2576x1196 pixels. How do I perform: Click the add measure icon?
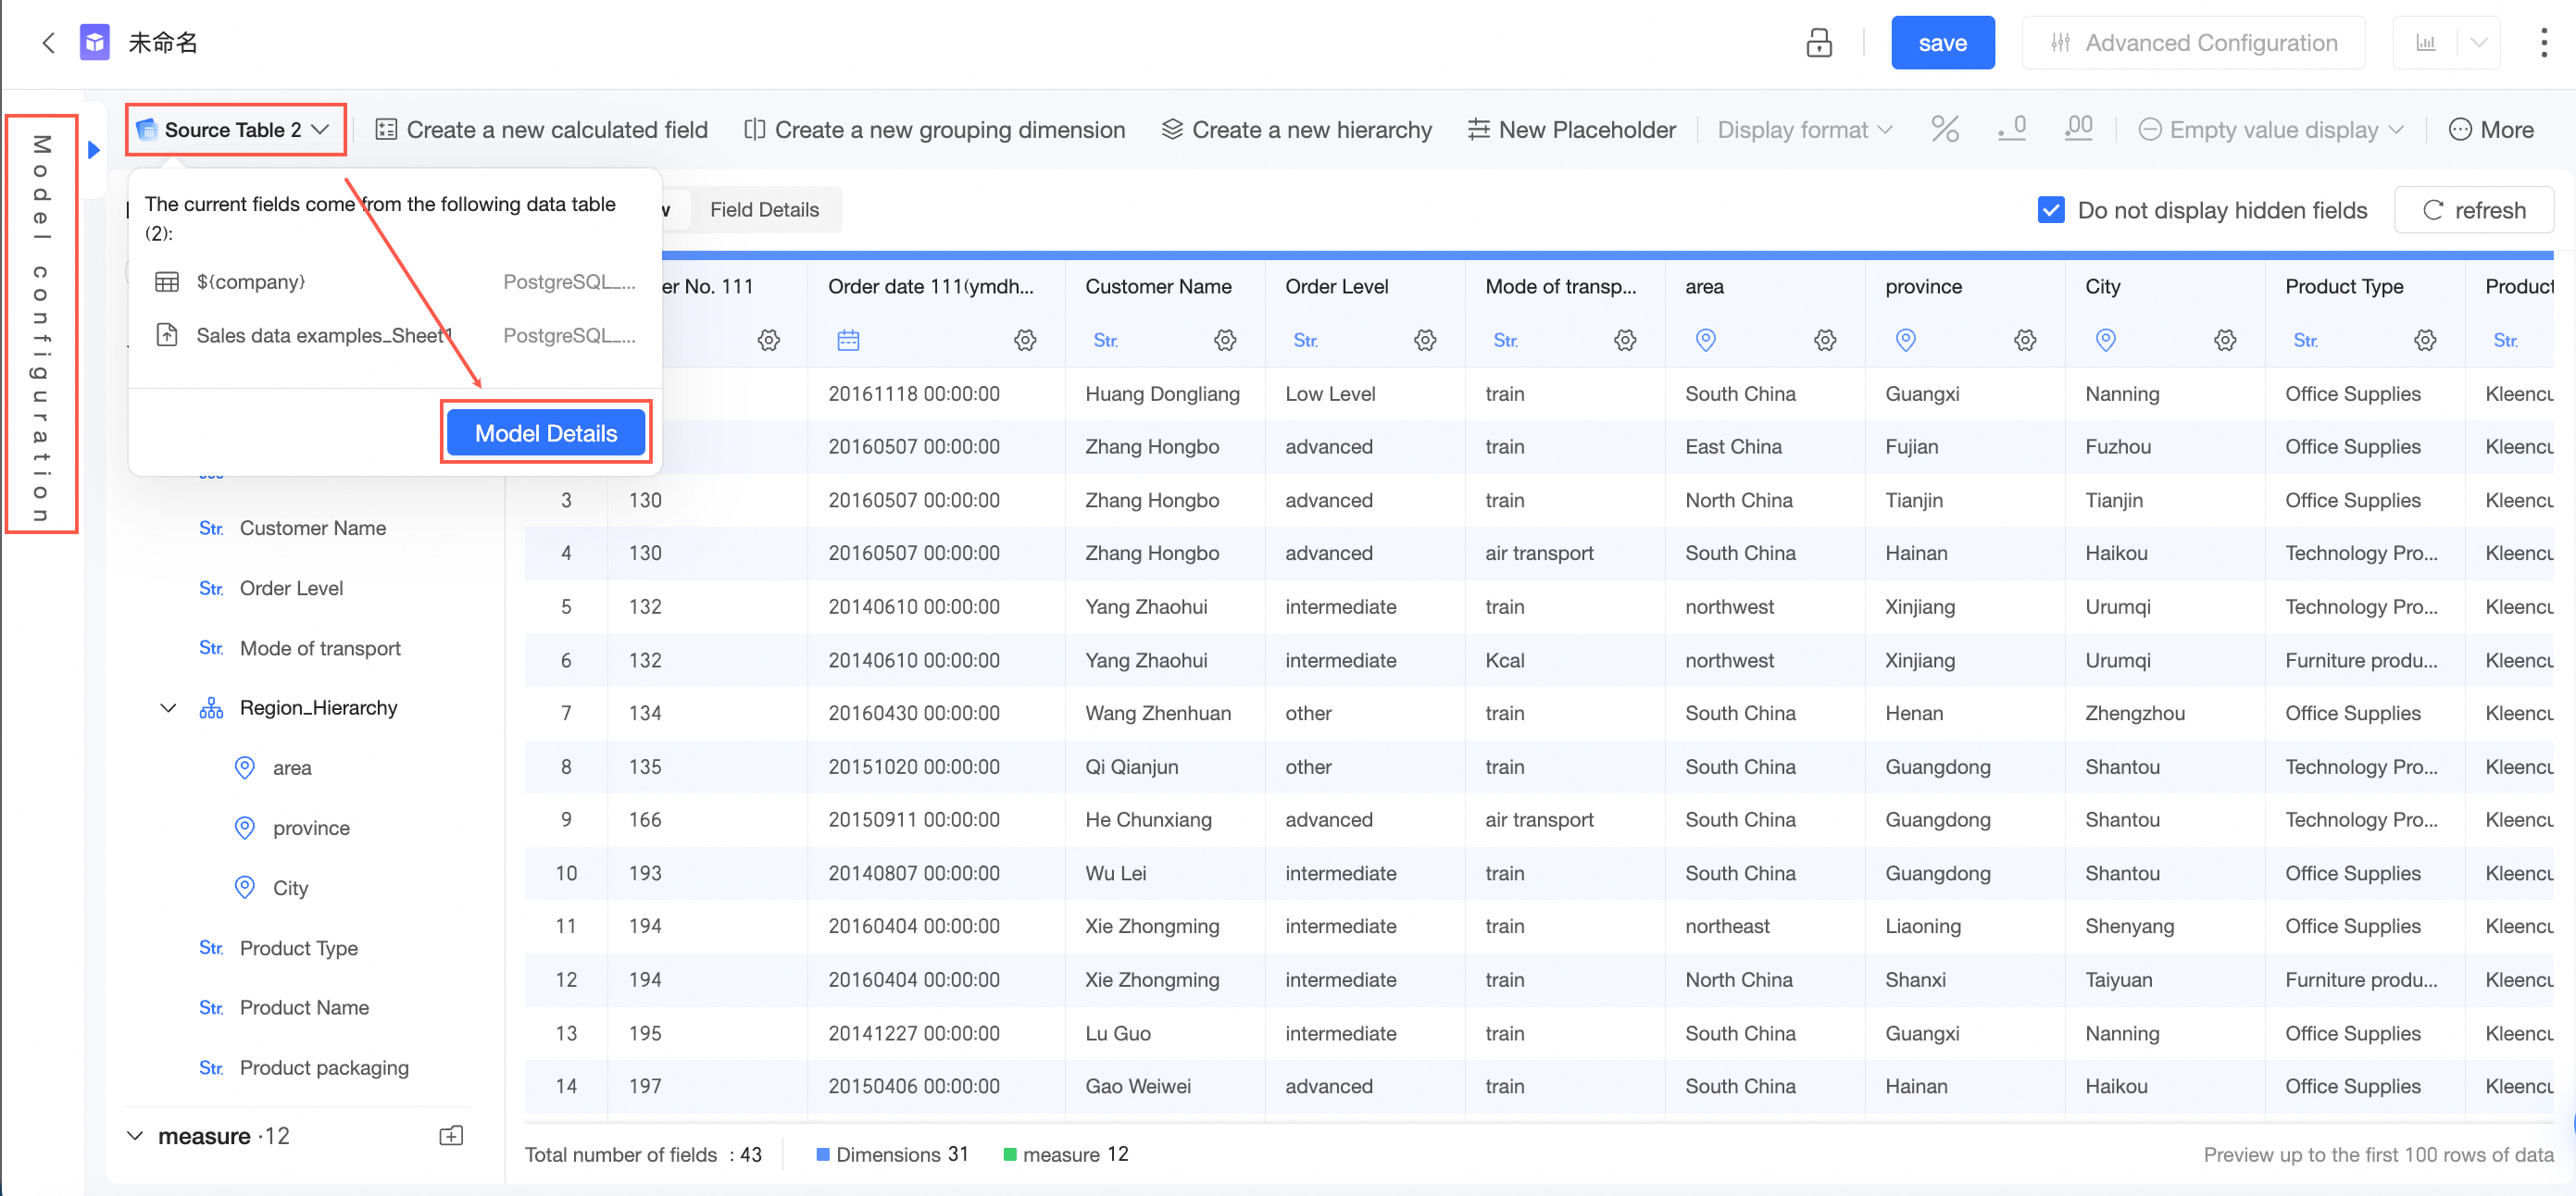(451, 1135)
